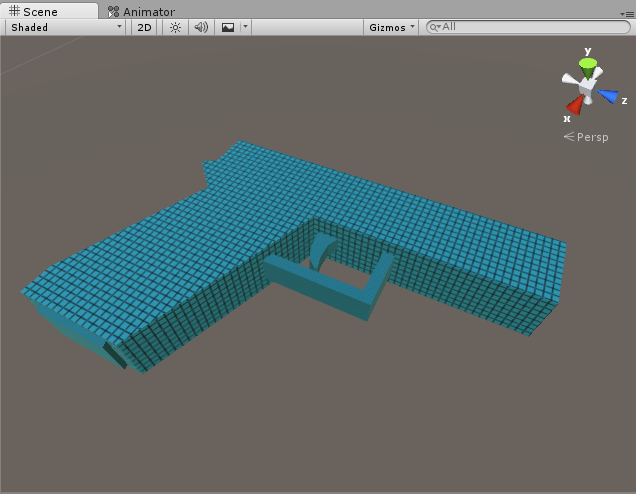The height and width of the screenshot is (494, 636).
Task: Open the Gizmos dropdown menu
Action: [391, 27]
